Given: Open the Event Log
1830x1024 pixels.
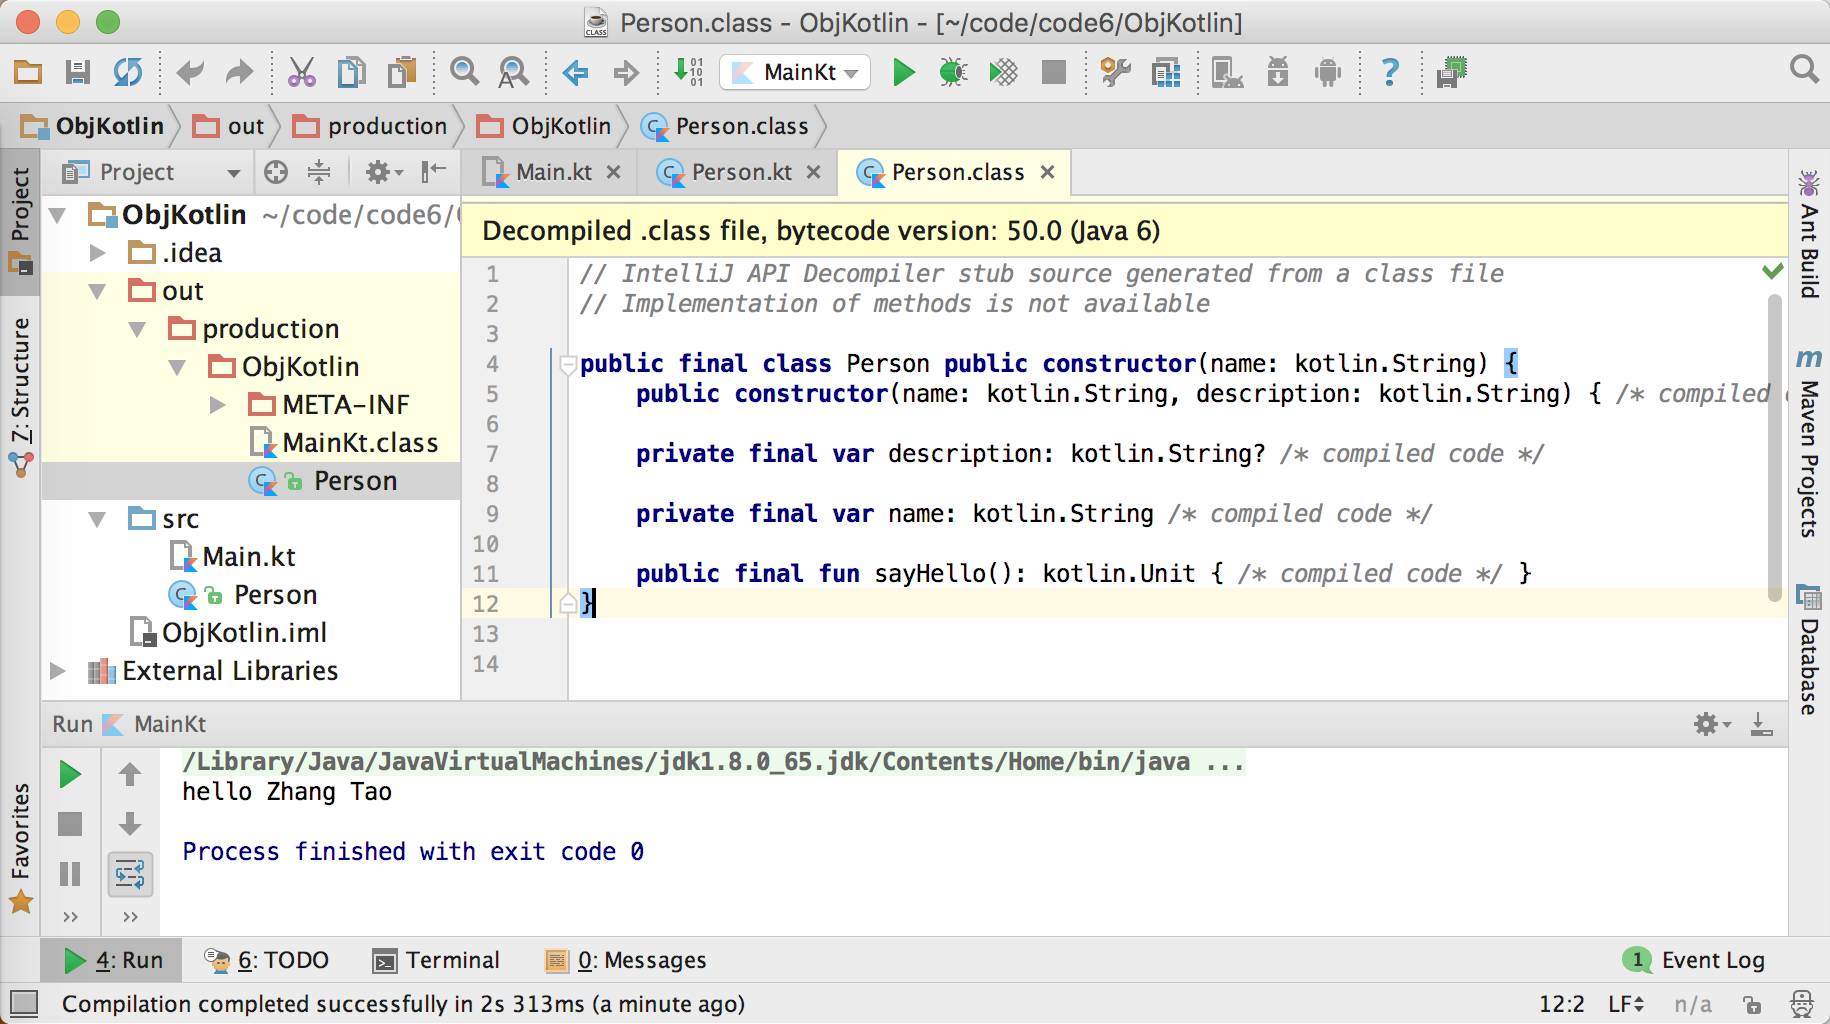Looking at the screenshot, I should [1694, 961].
